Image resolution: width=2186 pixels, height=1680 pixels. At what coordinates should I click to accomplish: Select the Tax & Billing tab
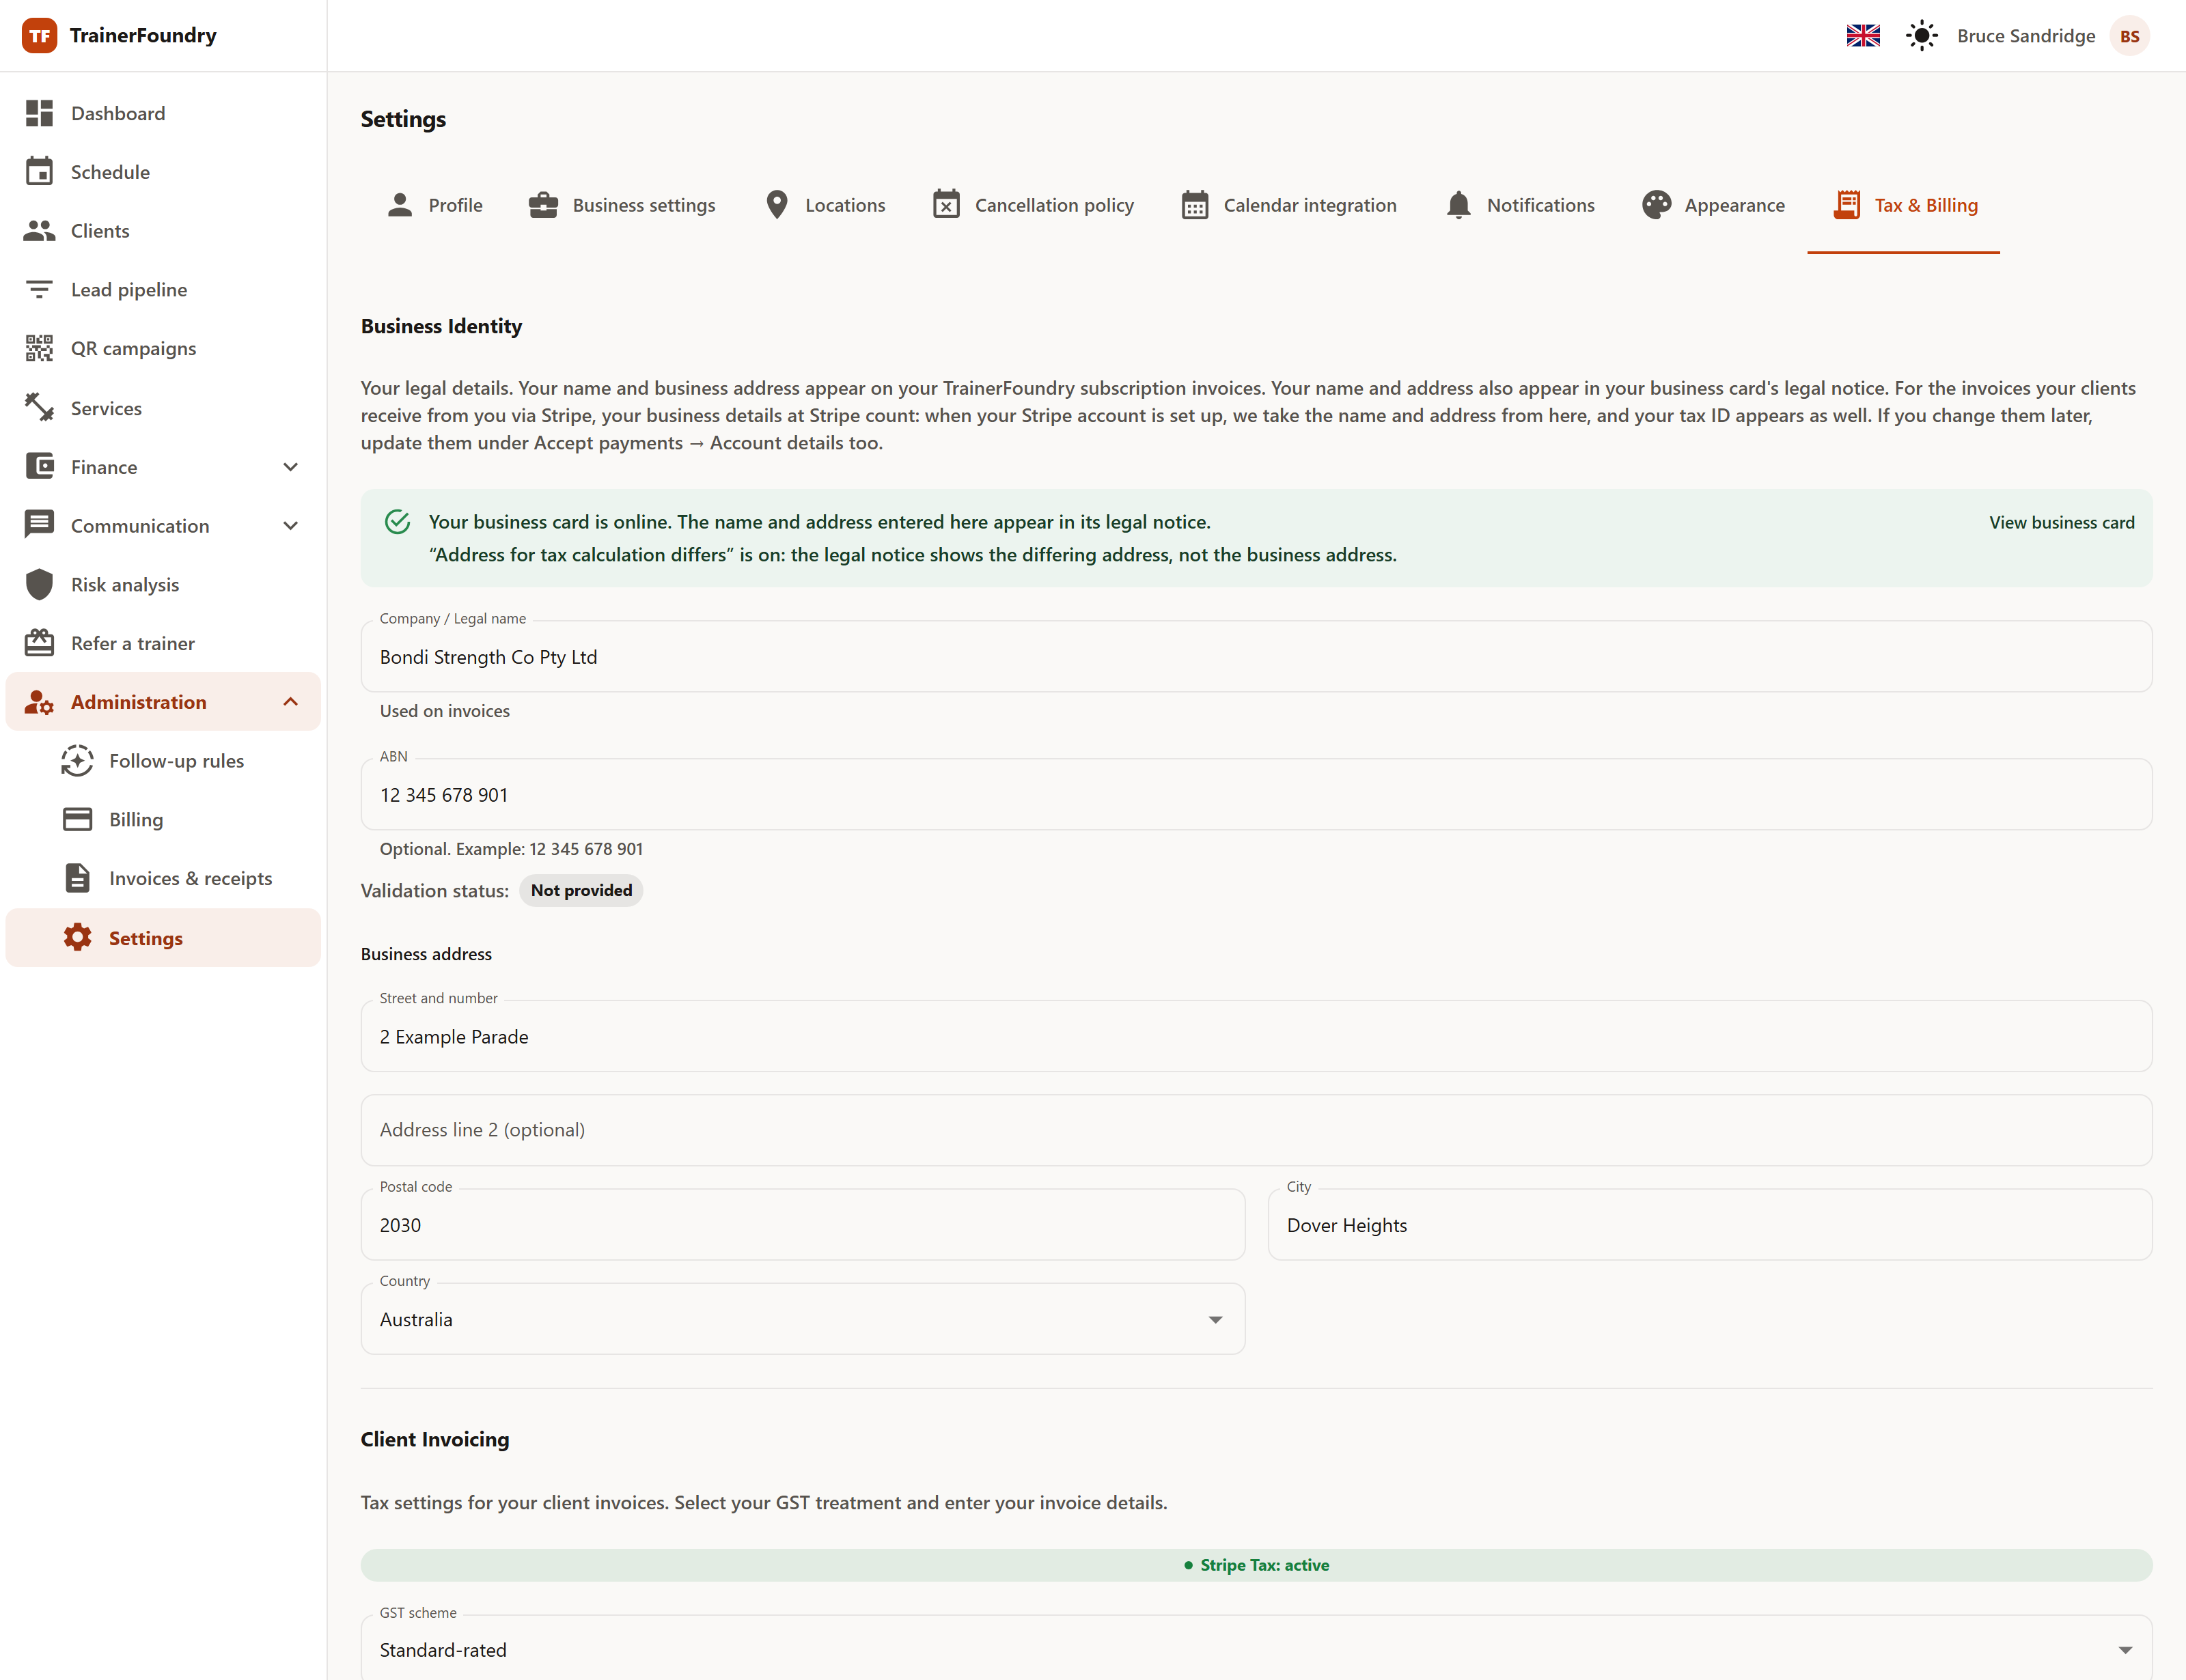point(1904,205)
